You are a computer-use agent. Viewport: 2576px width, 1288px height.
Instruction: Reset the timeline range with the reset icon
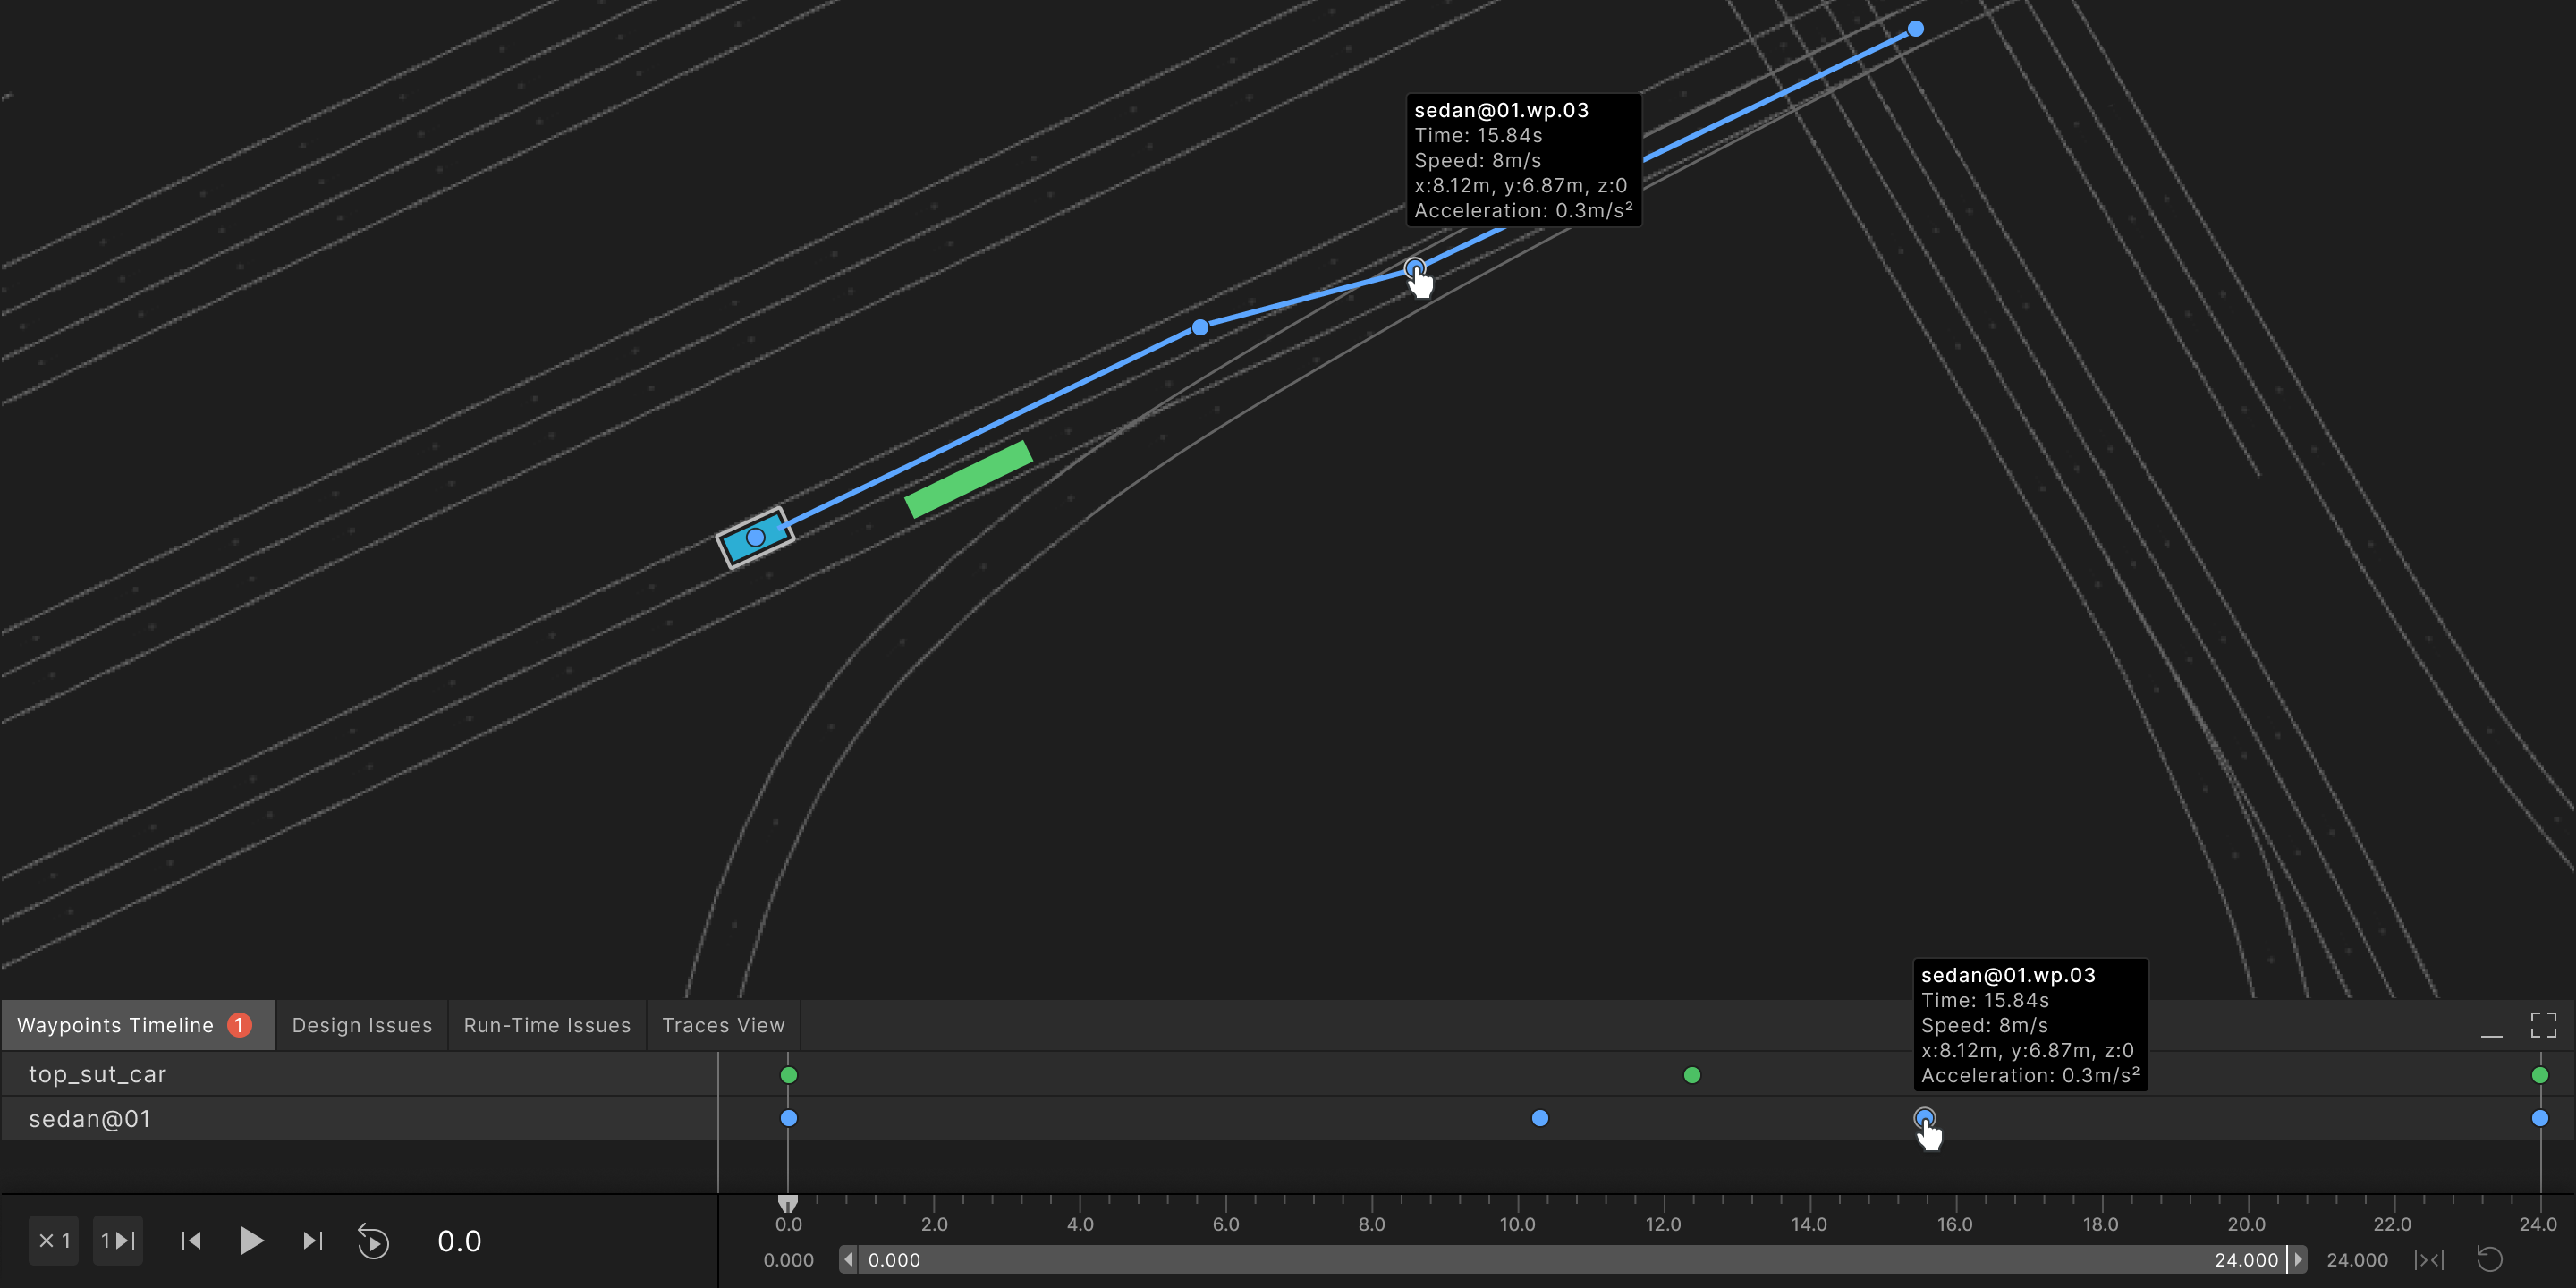[x=2489, y=1259]
